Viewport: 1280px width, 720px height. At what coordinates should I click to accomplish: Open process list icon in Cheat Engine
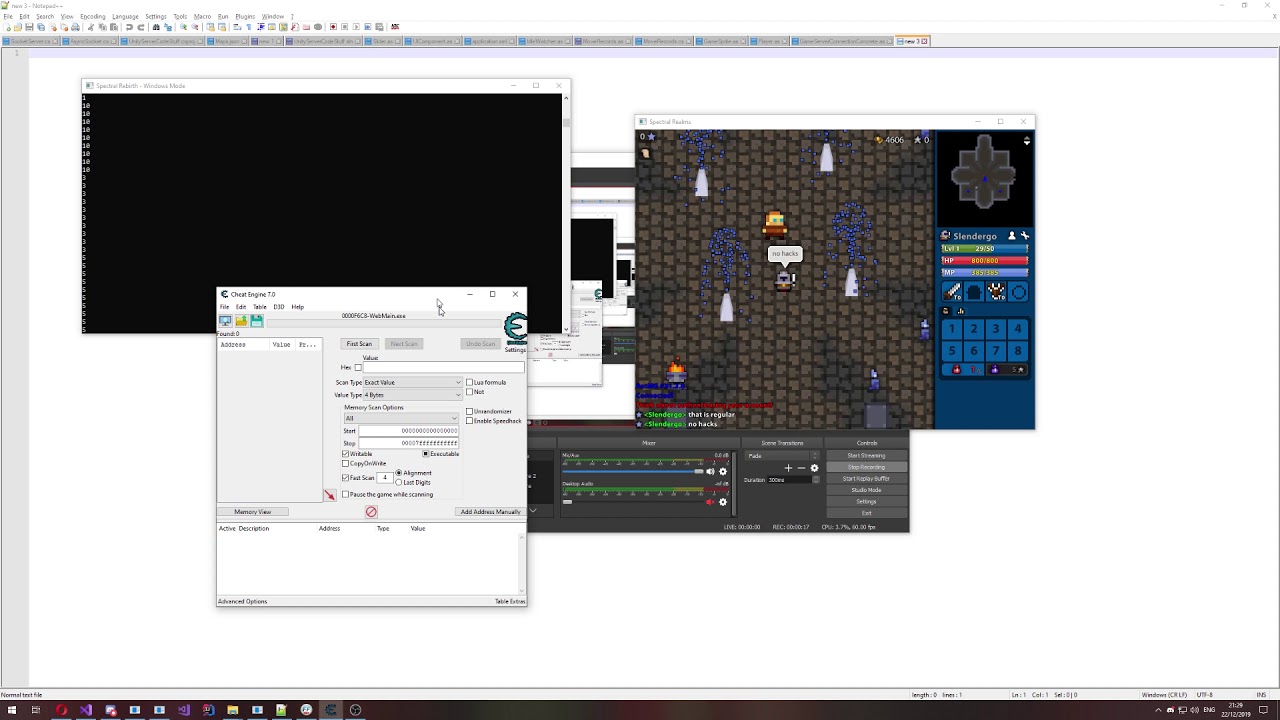pyautogui.click(x=225, y=321)
